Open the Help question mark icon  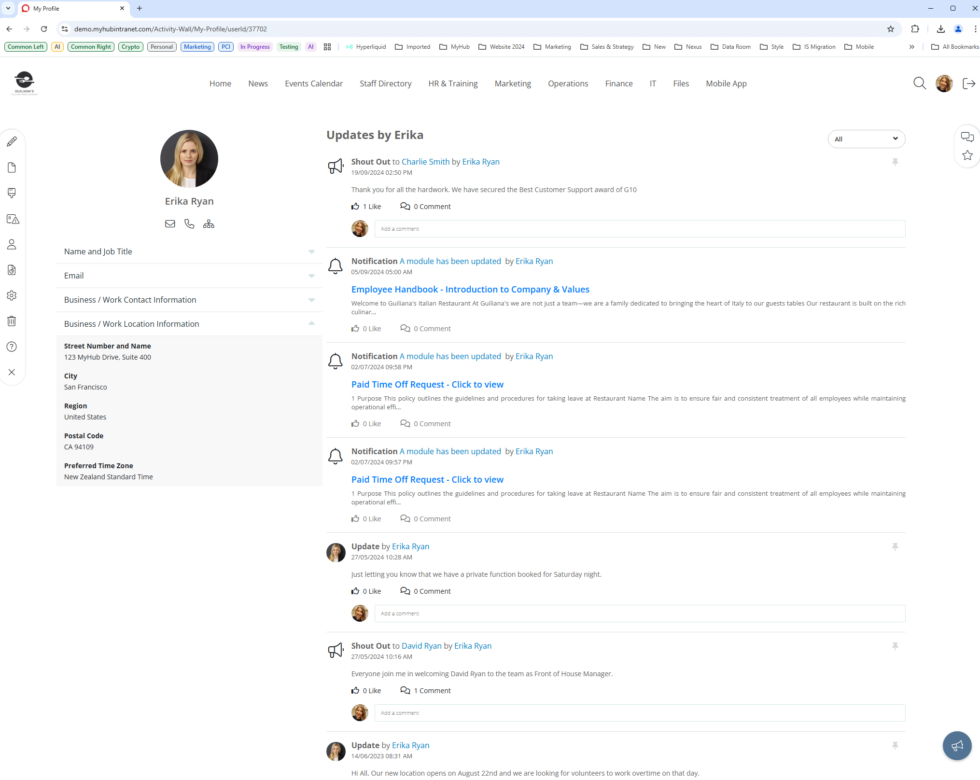(x=12, y=346)
